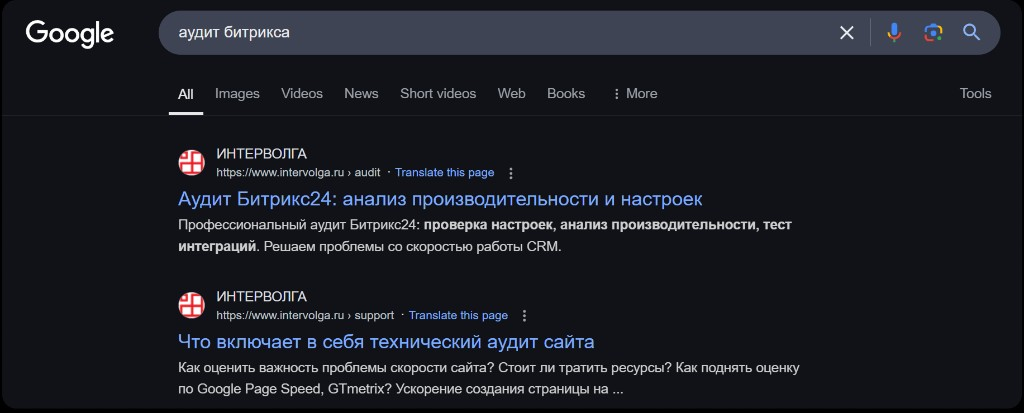
Task: Start voice search with microphone icon
Action: point(893,33)
